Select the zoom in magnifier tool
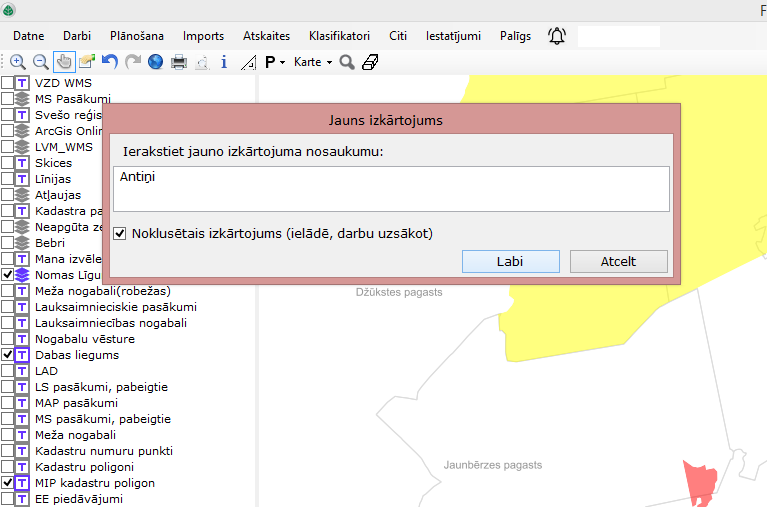The image size is (767, 507). click(x=18, y=62)
